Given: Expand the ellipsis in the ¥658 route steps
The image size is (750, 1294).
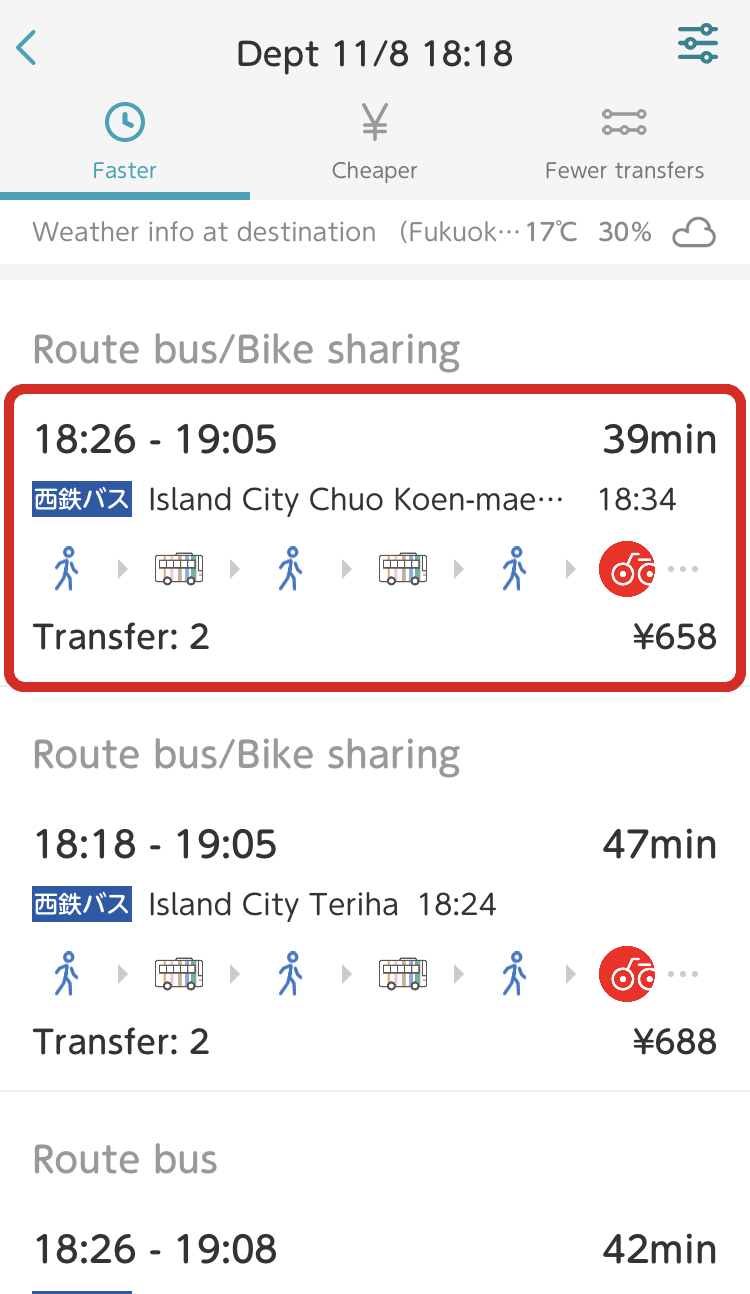Looking at the screenshot, I should click(683, 570).
